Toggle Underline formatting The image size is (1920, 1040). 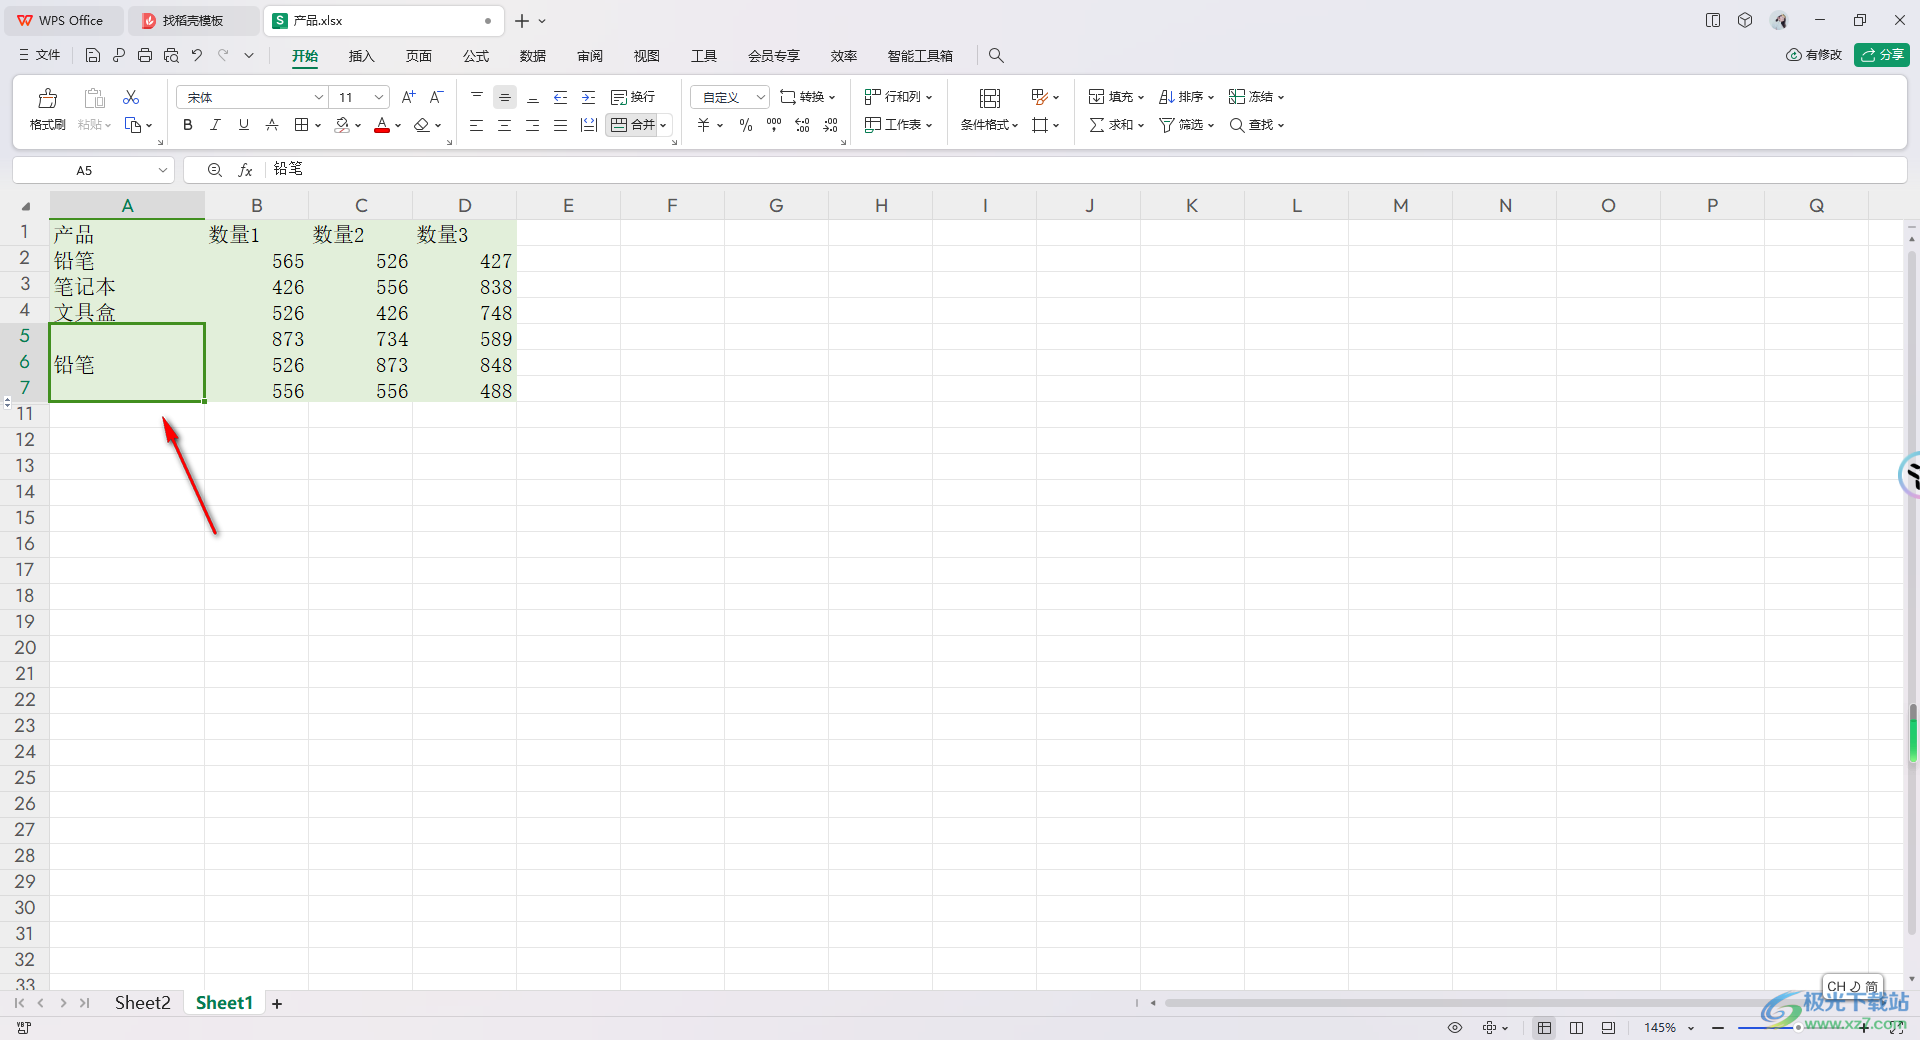tap(243, 125)
